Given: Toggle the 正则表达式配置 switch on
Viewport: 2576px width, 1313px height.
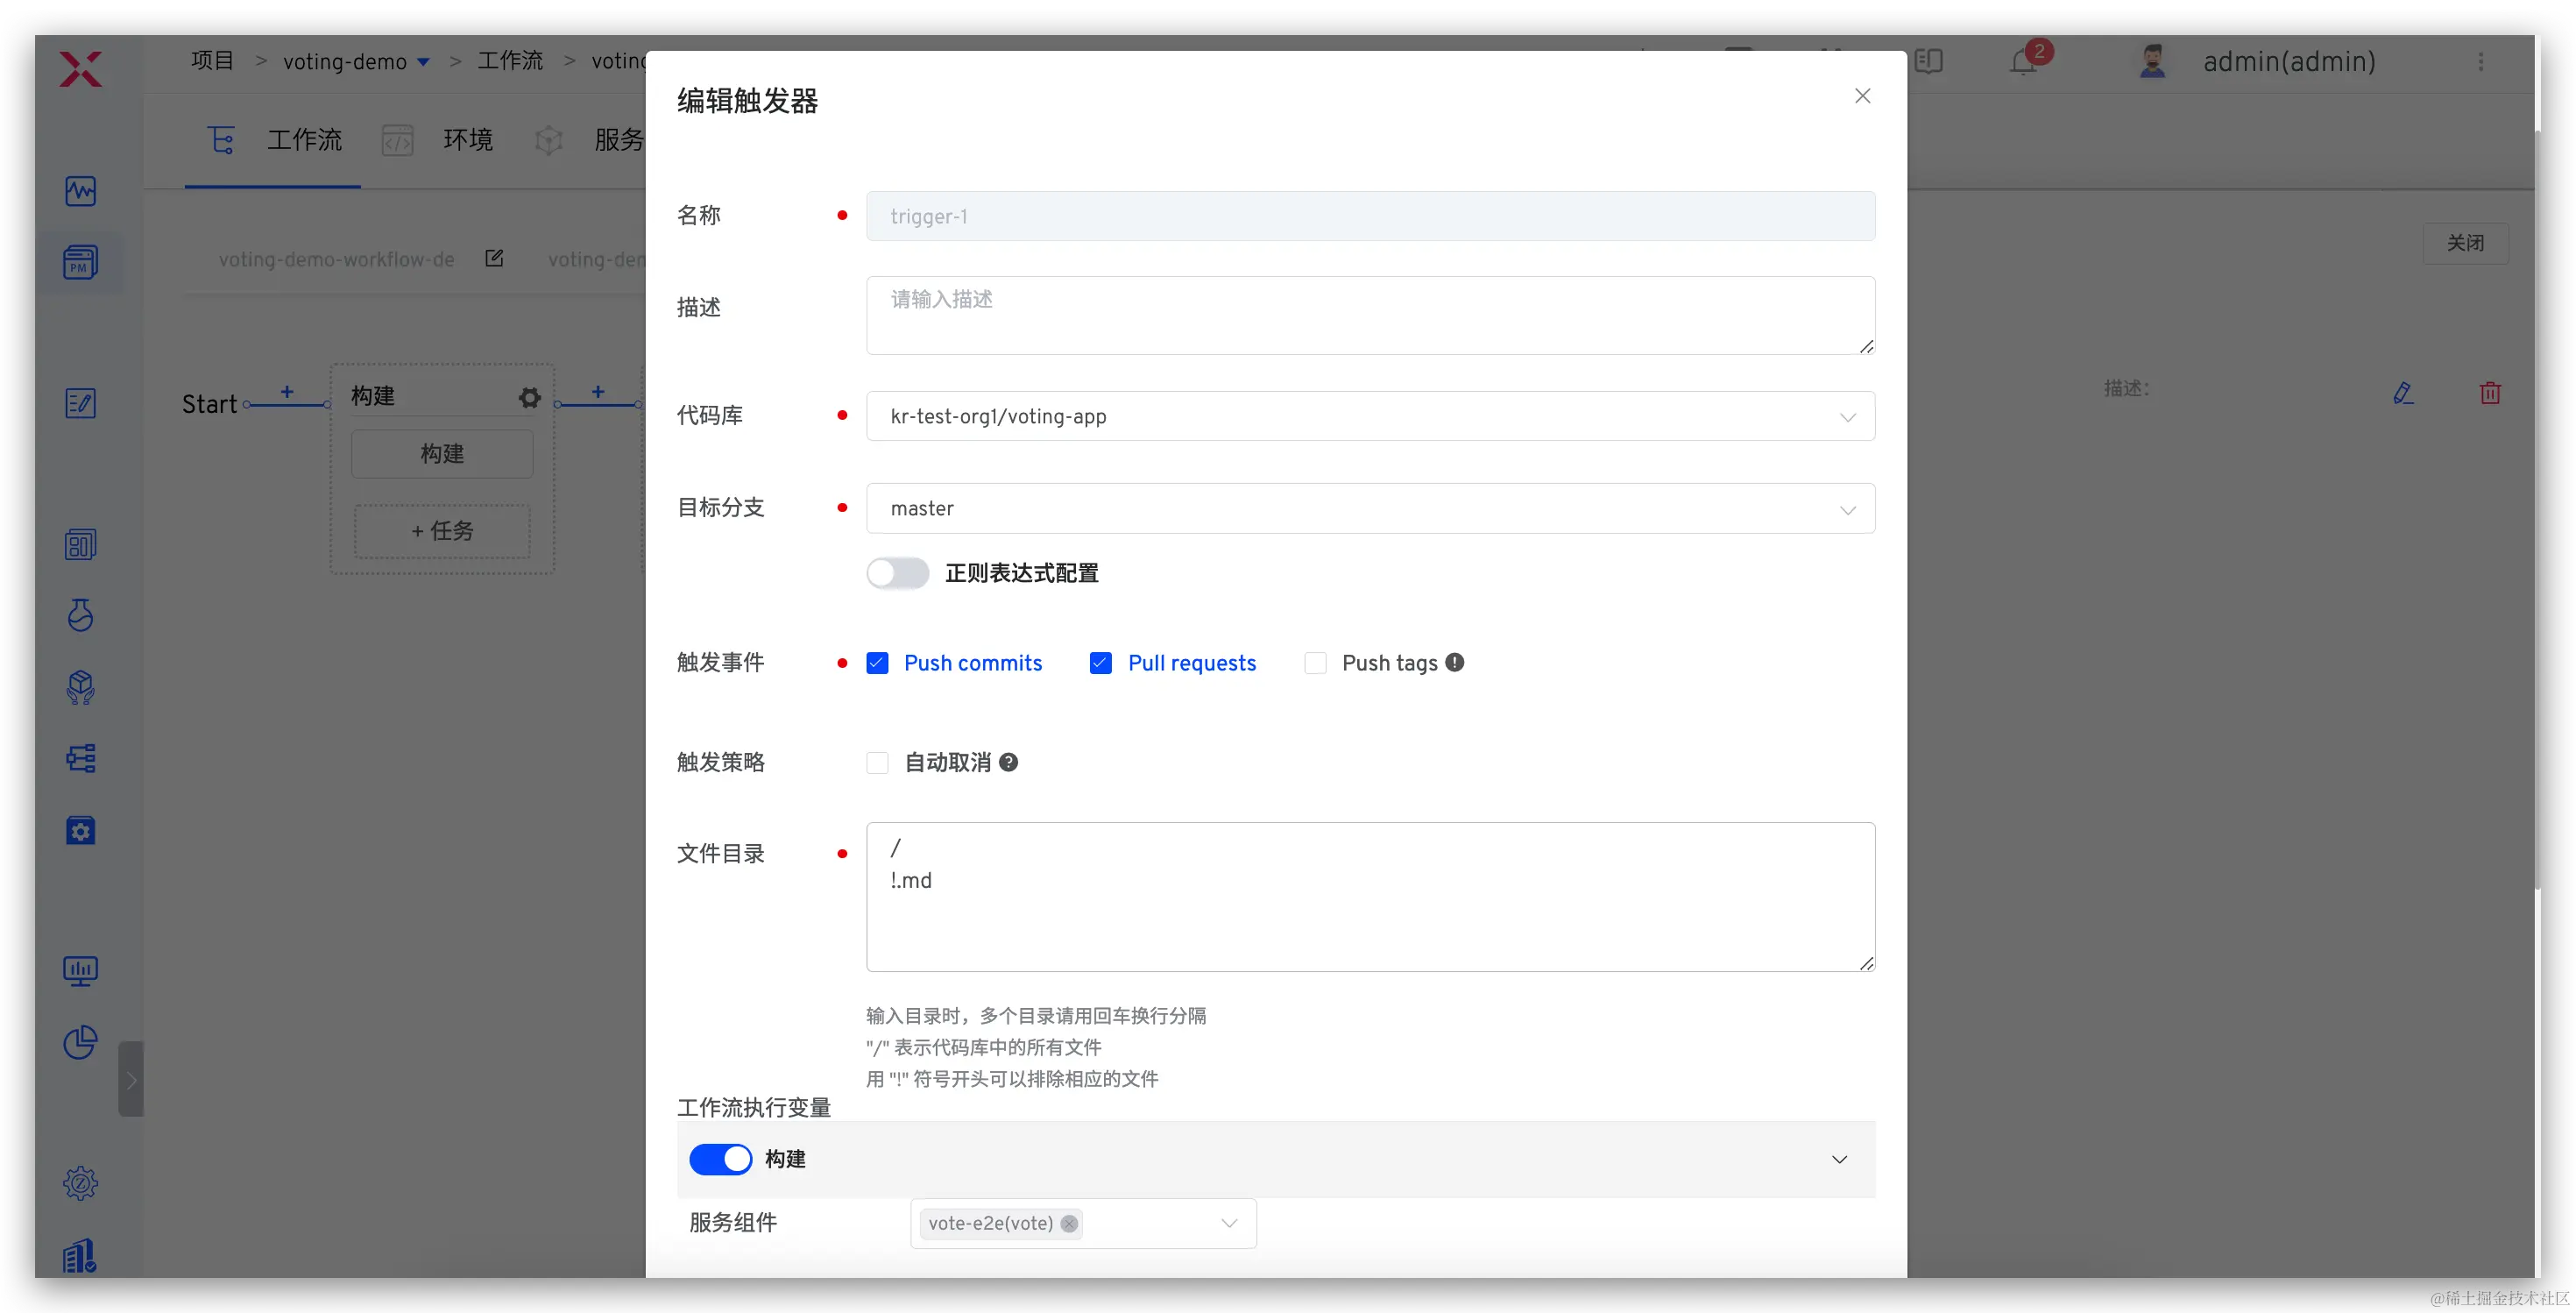Looking at the screenshot, I should pos(897,573).
